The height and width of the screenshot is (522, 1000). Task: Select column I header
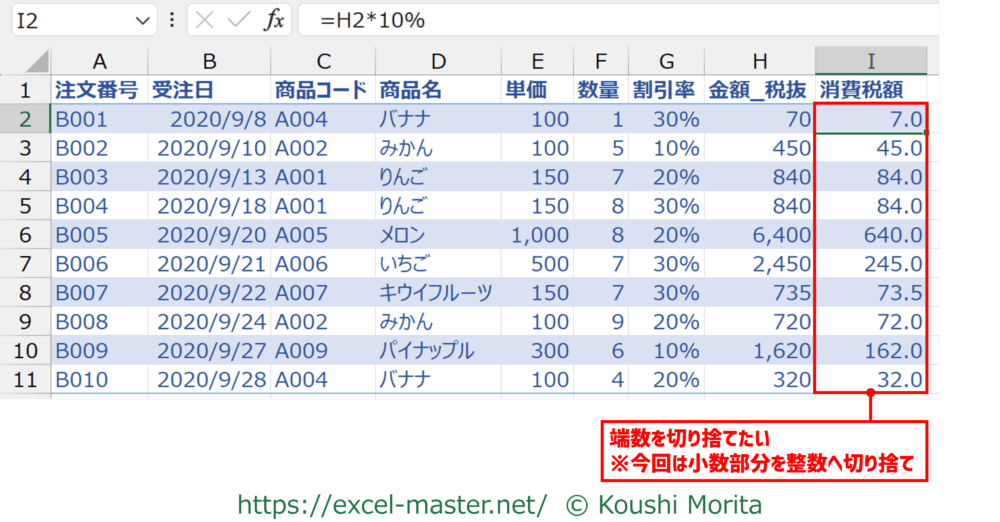pos(870,60)
